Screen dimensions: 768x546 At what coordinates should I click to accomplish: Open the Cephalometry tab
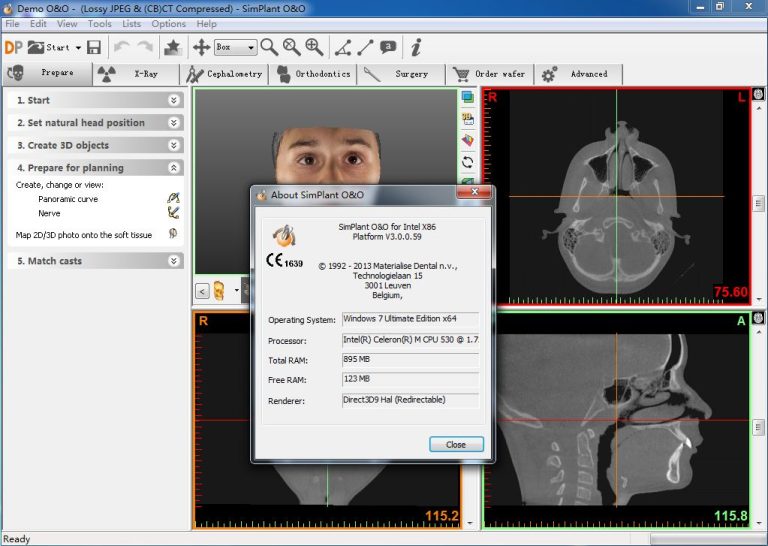pos(224,74)
